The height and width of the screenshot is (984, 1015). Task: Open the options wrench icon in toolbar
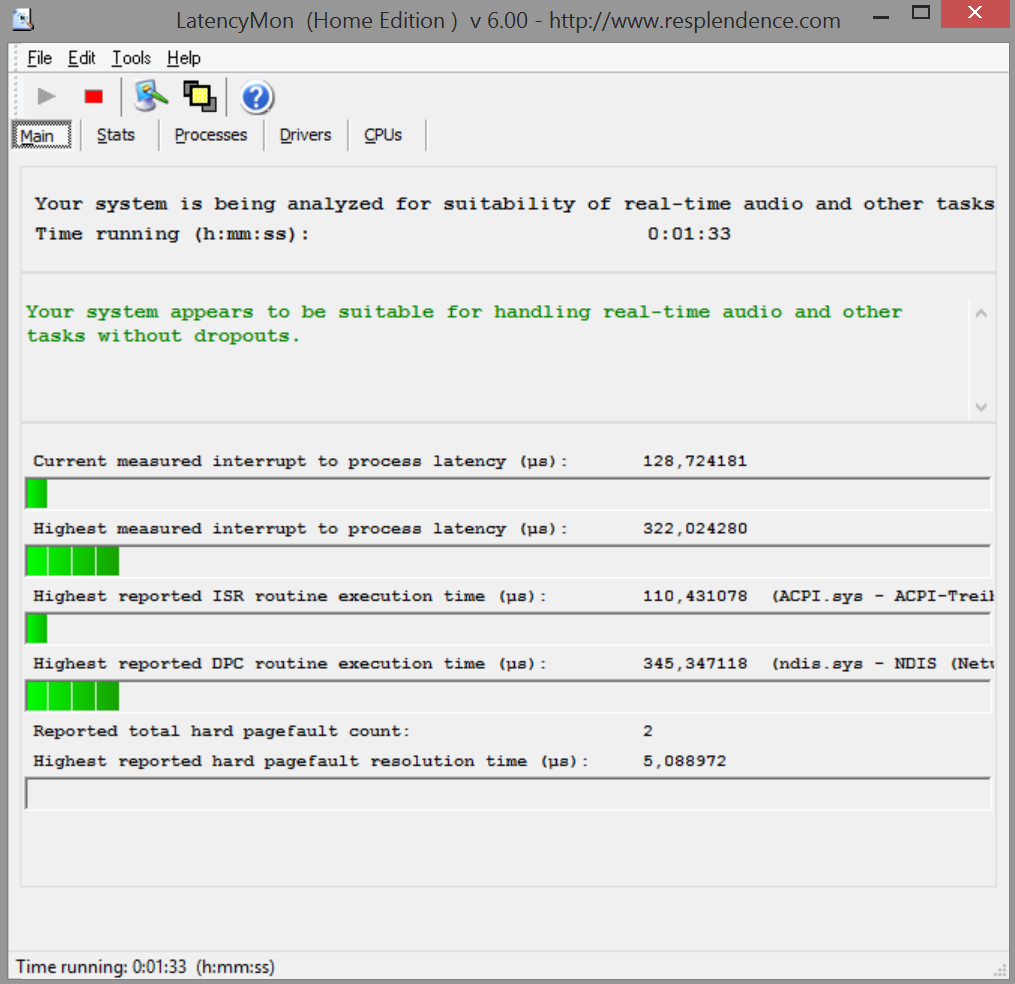click(x=151, y=97)
